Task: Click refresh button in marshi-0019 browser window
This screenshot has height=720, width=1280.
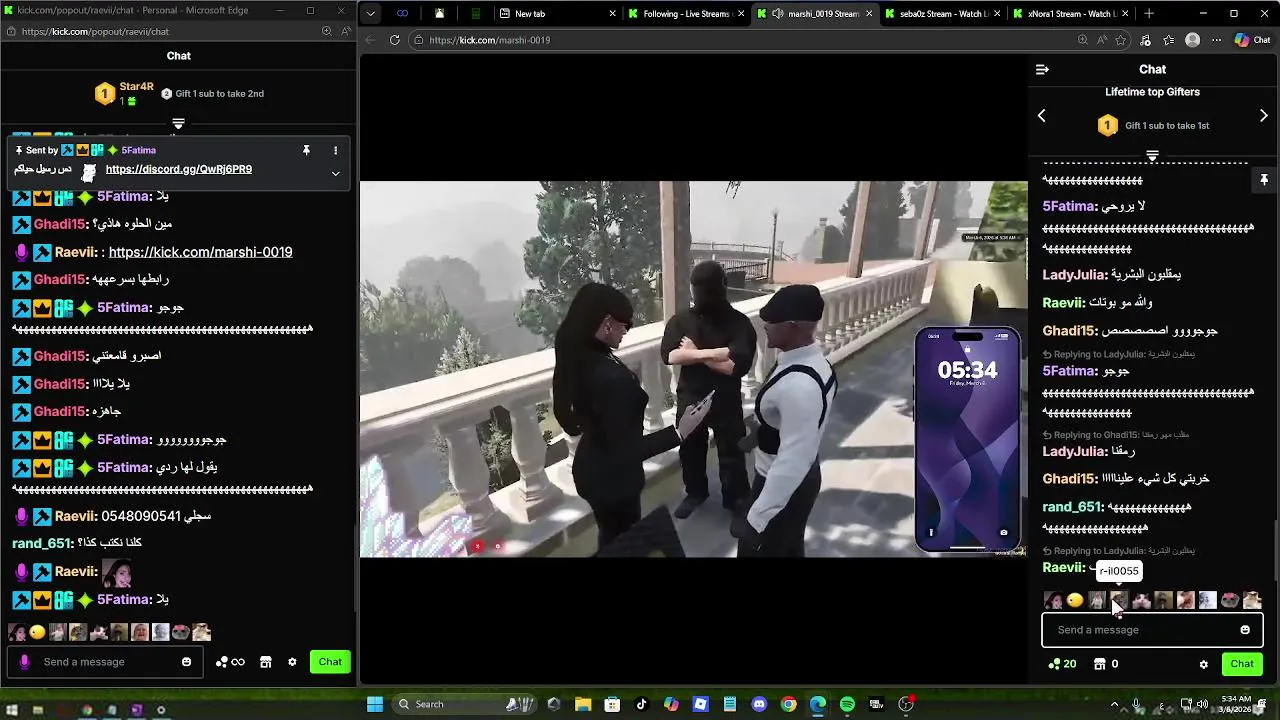Action: tap(395, 40)
